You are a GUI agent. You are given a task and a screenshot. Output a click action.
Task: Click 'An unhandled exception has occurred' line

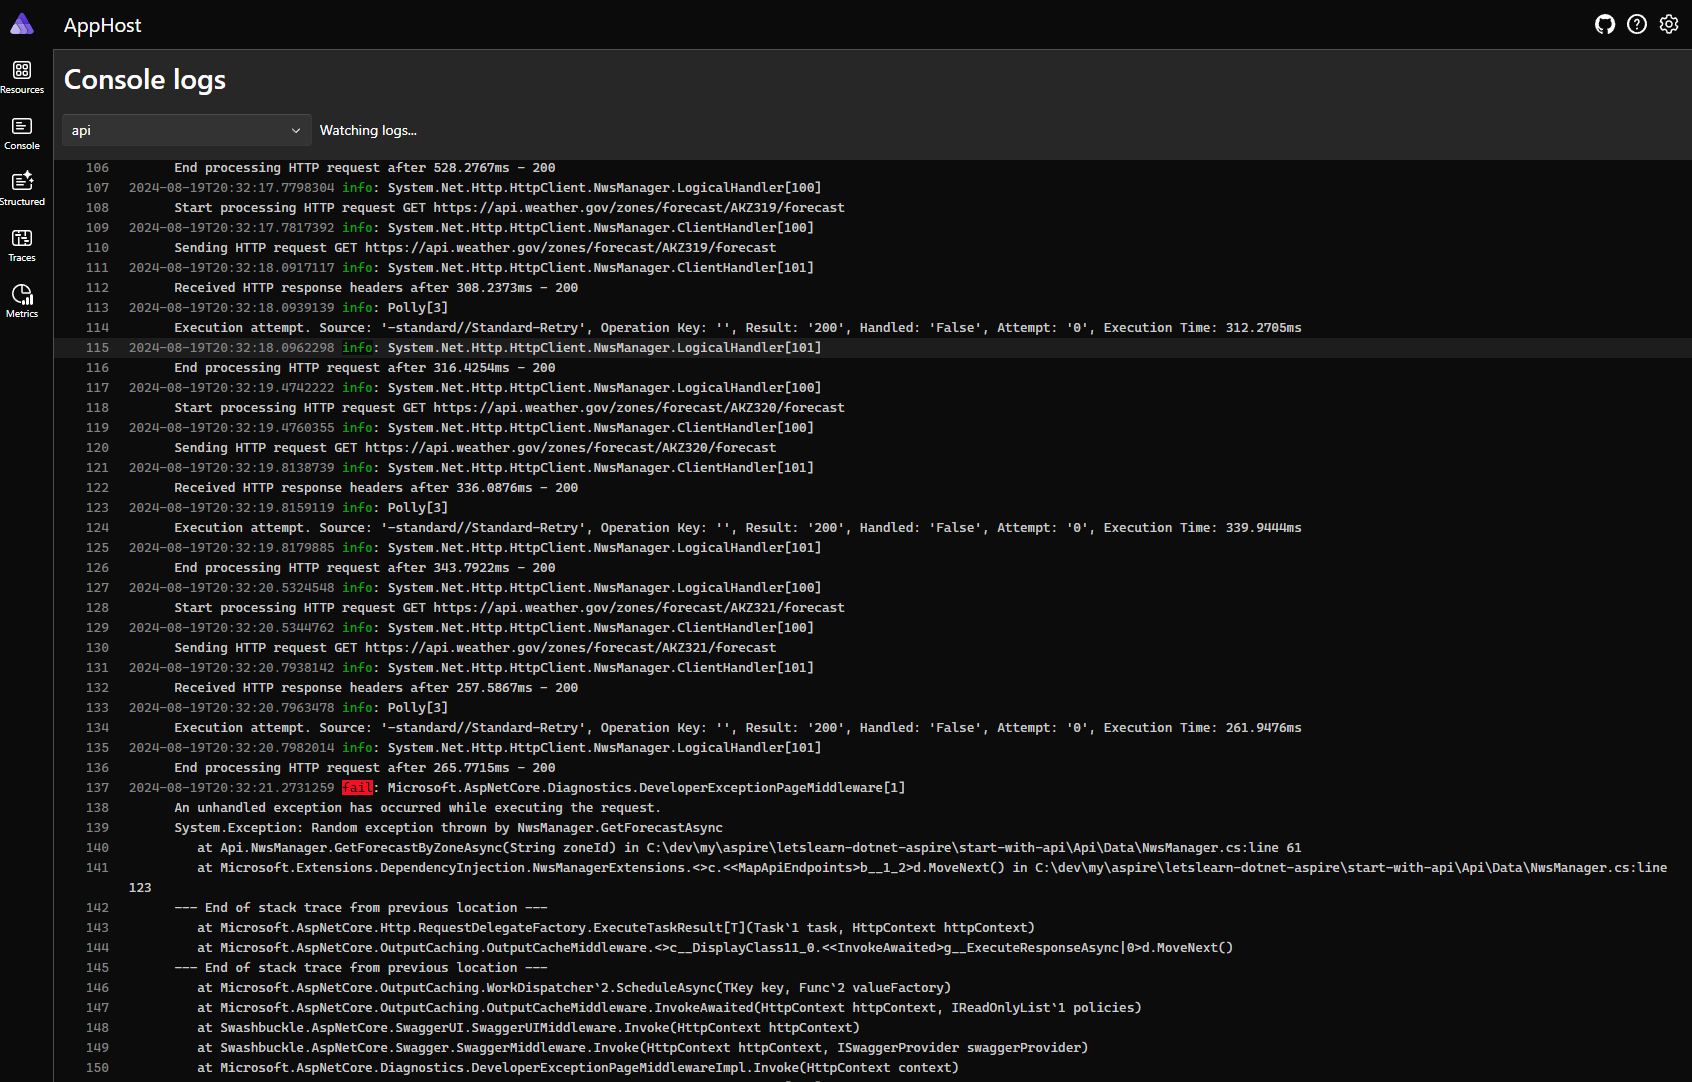[417, 808]
